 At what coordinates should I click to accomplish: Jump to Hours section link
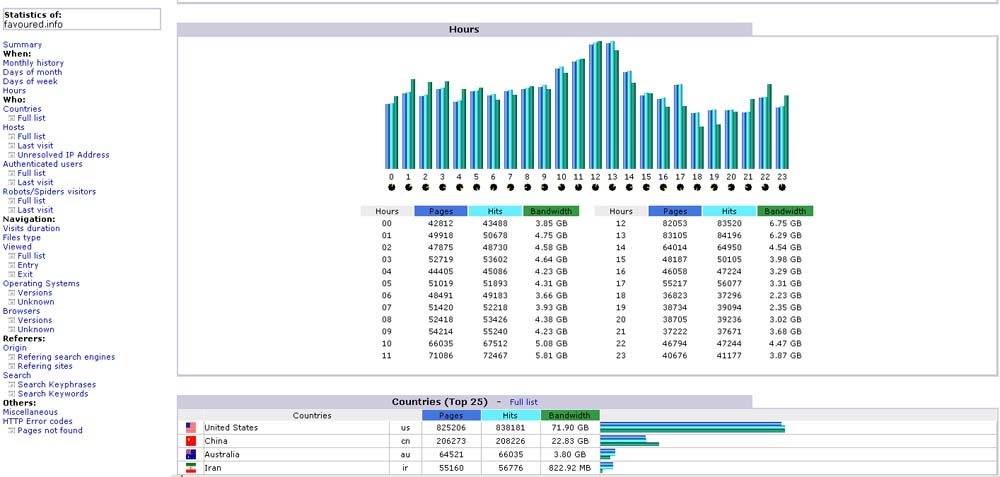coord(14,91)
